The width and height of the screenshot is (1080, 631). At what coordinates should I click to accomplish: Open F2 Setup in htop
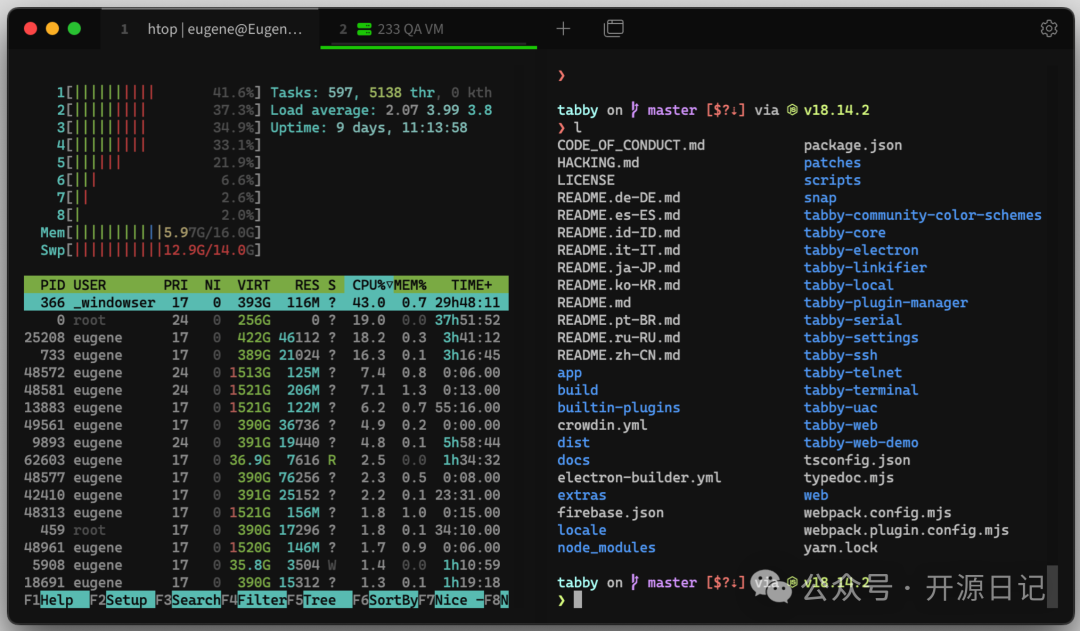tap(122, 600)
